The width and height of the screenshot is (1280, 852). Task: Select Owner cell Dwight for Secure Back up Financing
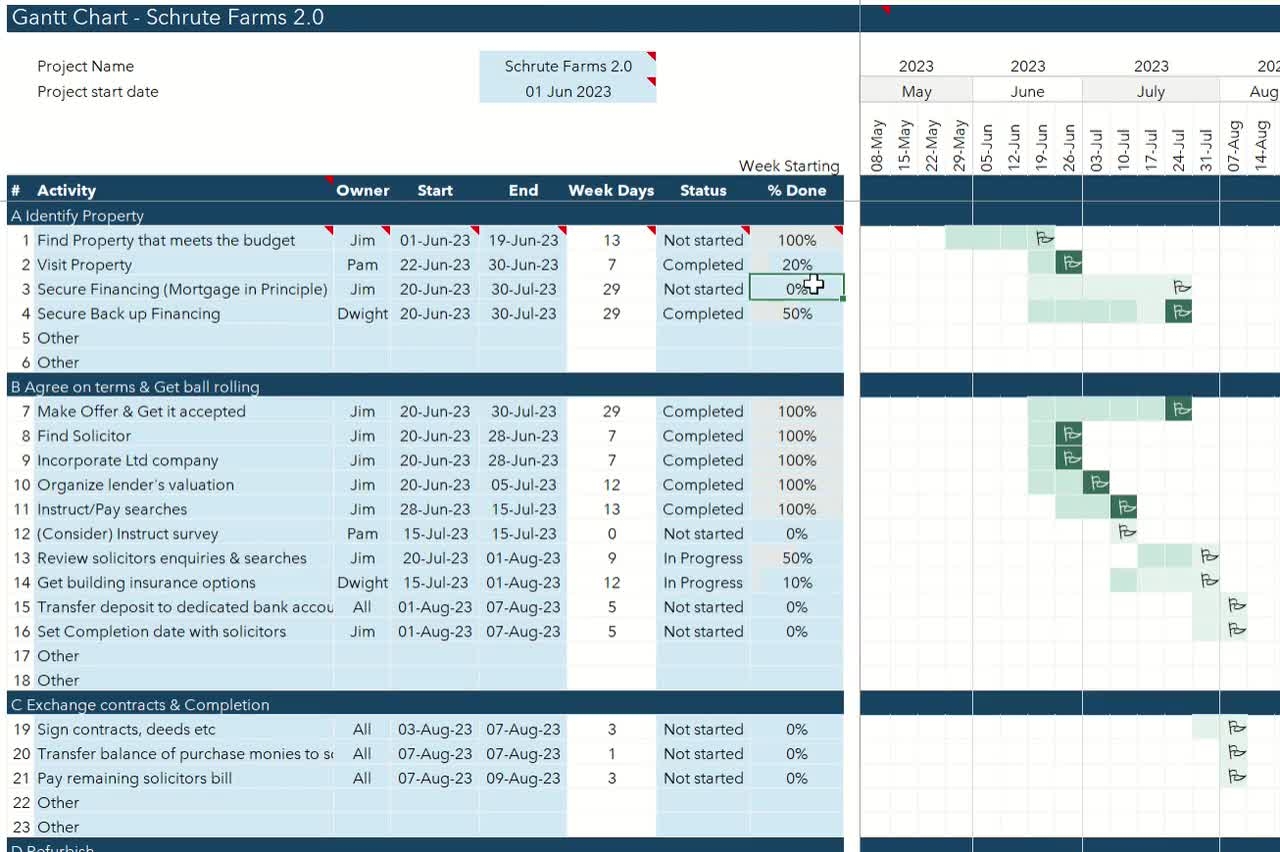click(x=362, y=314)
